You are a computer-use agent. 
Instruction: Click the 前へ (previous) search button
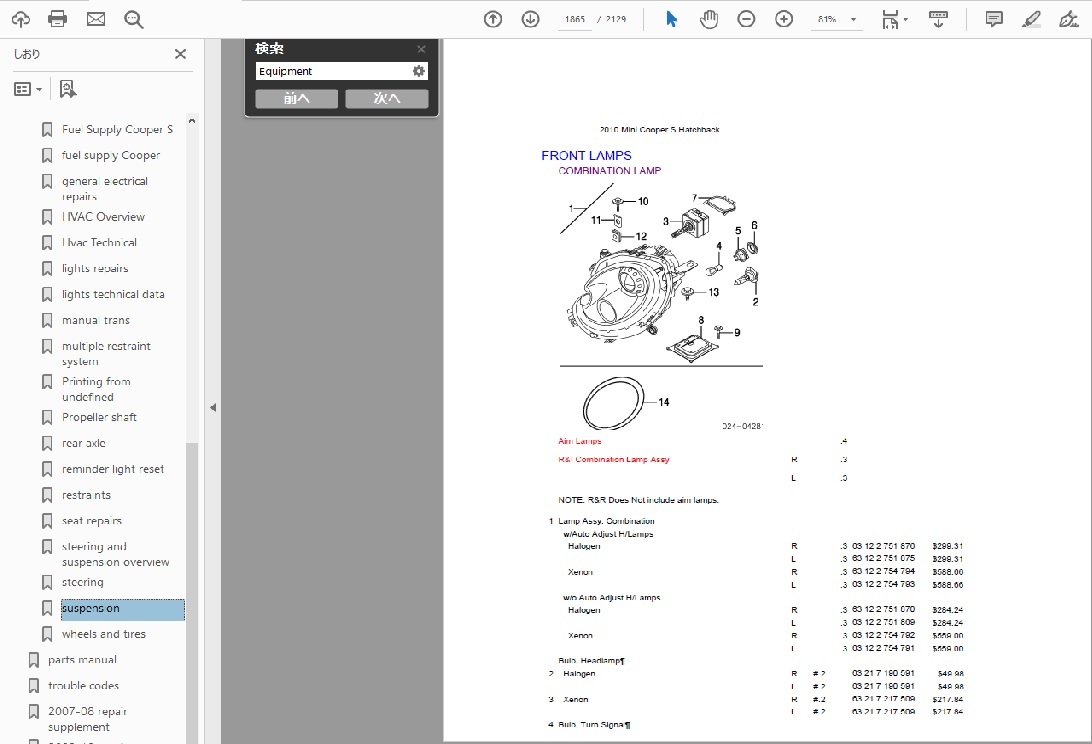click(x=296, y=98)
